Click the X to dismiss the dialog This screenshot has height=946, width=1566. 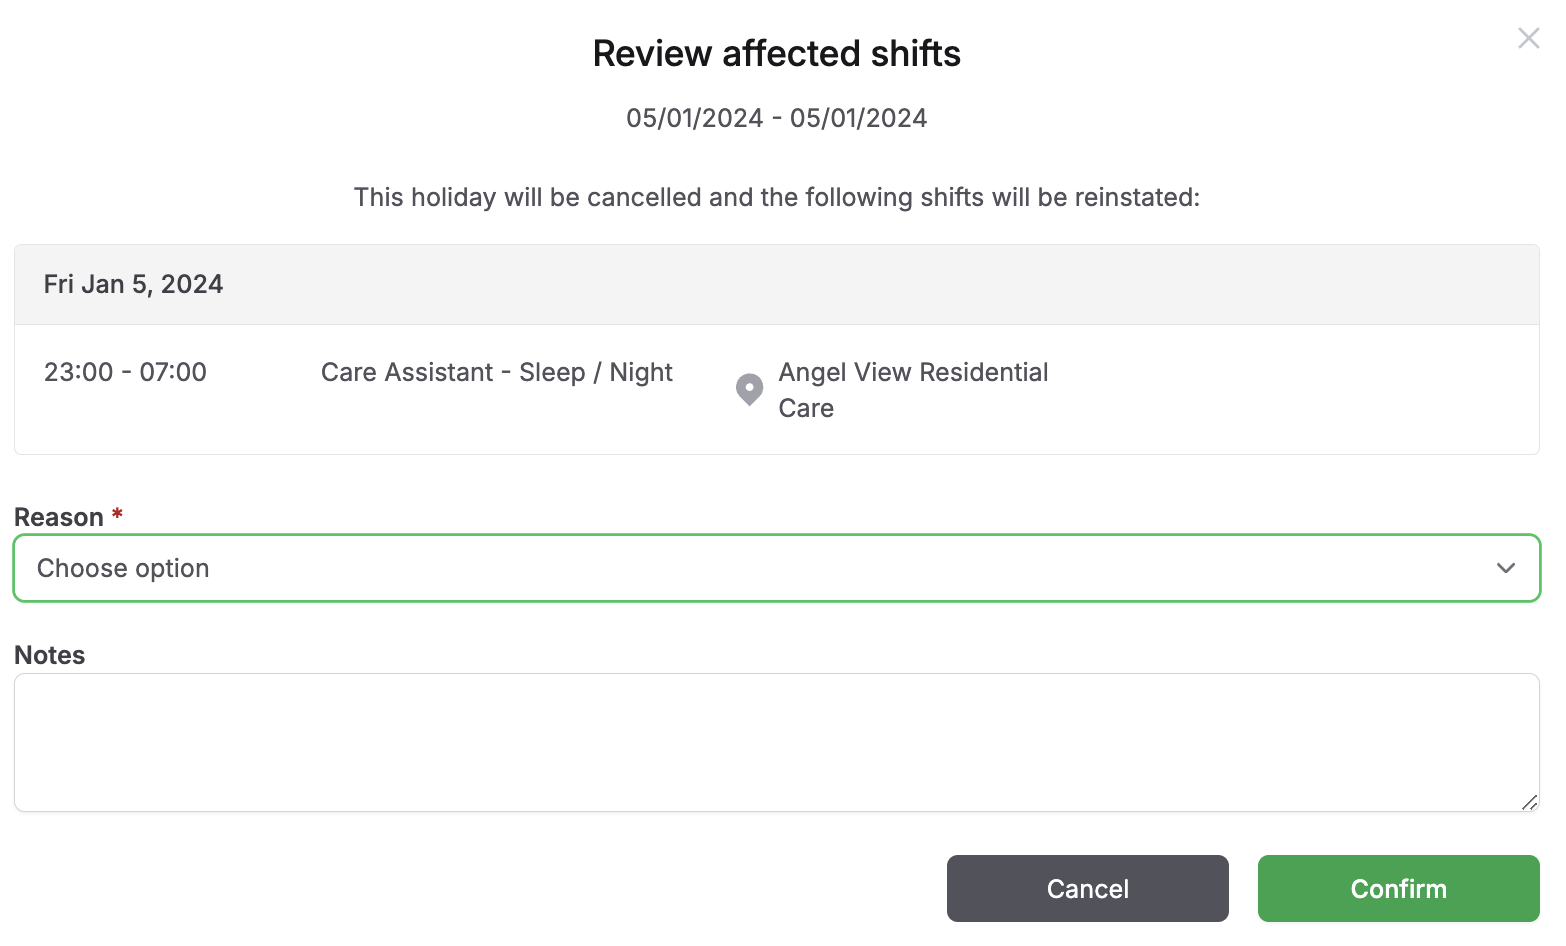1528,38
